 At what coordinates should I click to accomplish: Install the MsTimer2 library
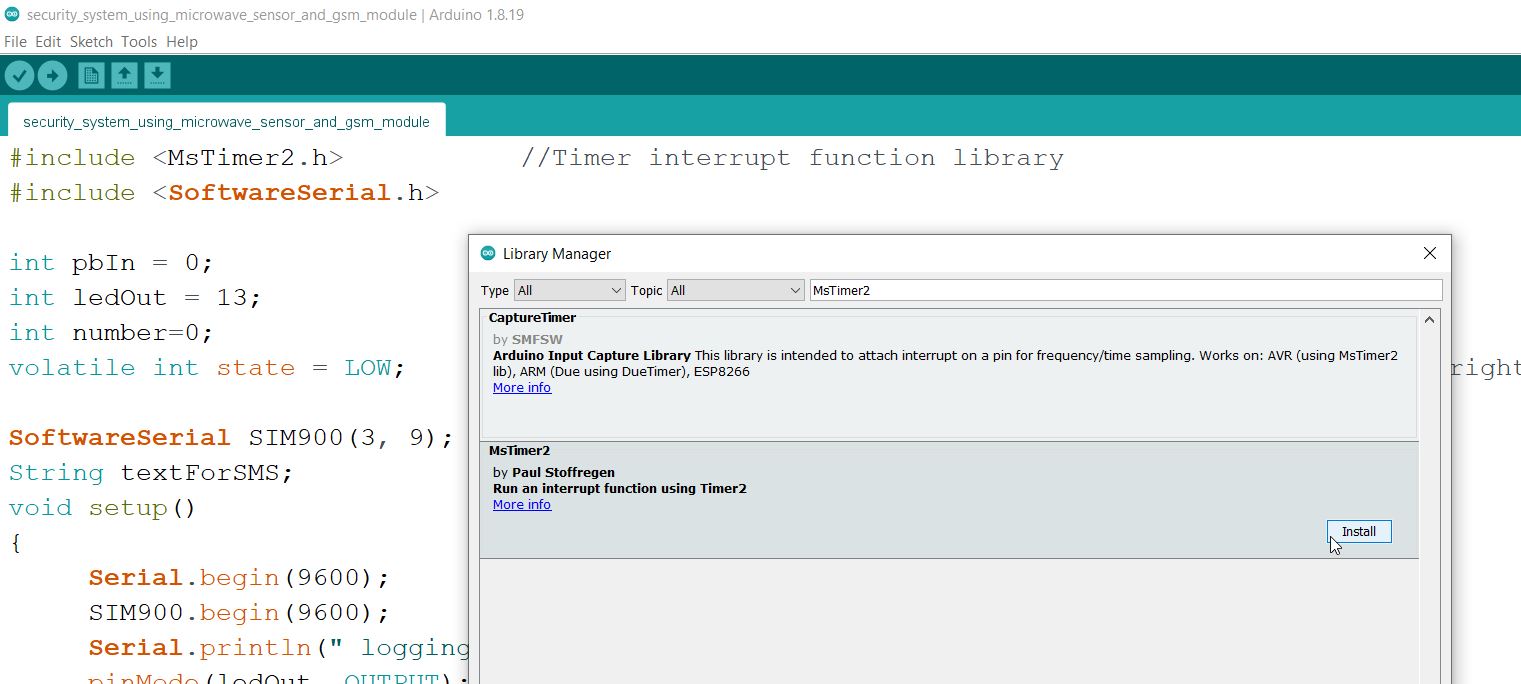tap(1359, 532)
